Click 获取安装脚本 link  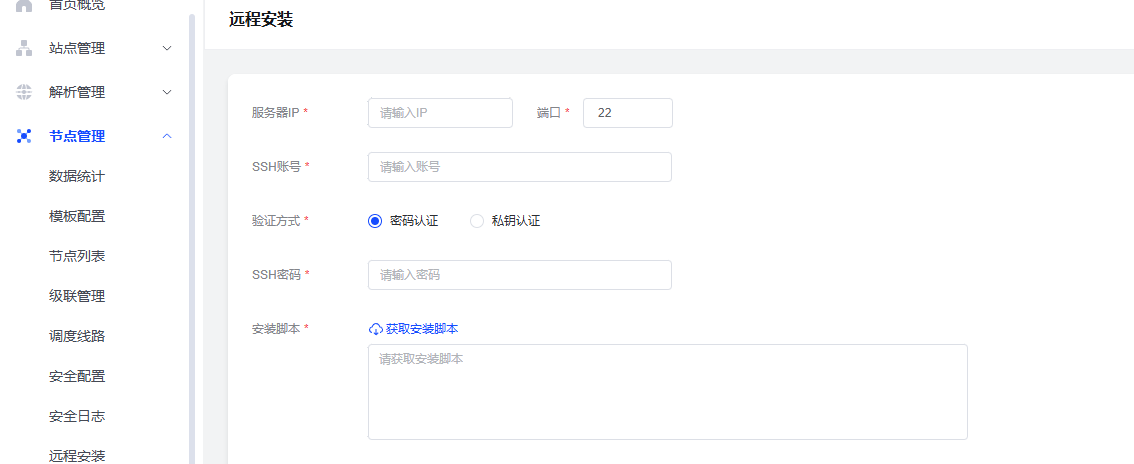click(x=422, y=329)
